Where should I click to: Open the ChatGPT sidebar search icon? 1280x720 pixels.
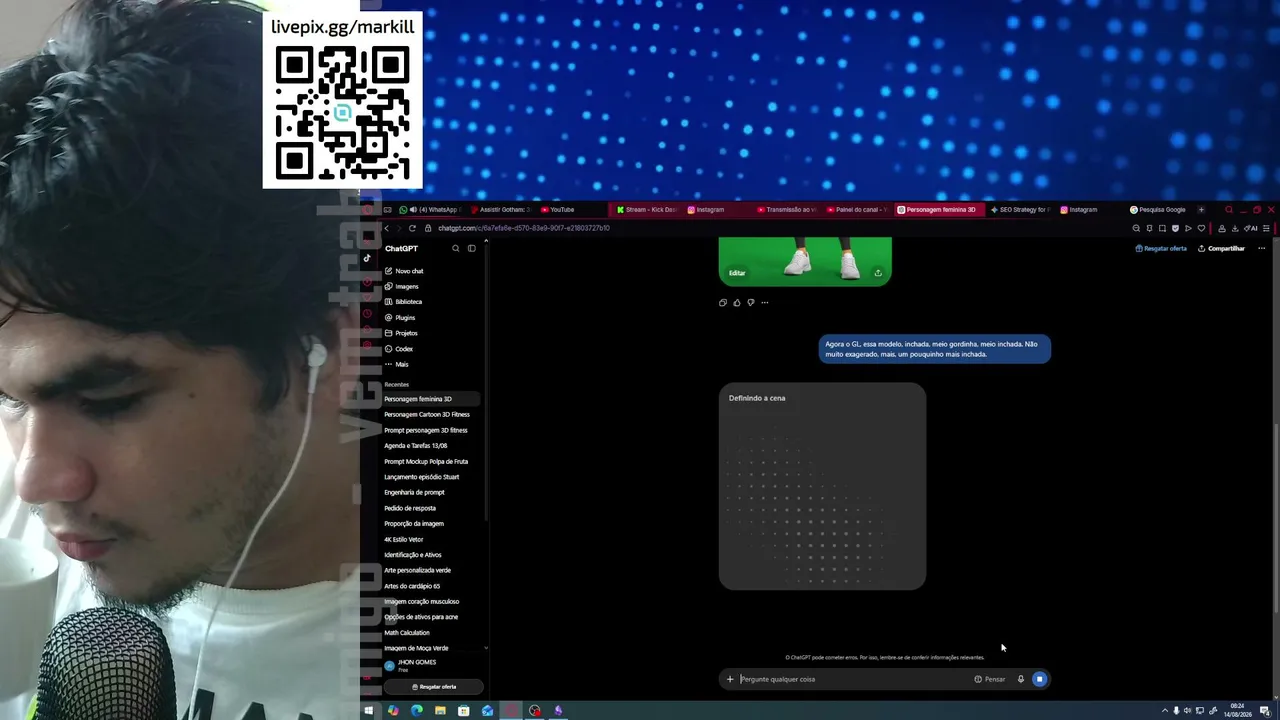point(455,249)
